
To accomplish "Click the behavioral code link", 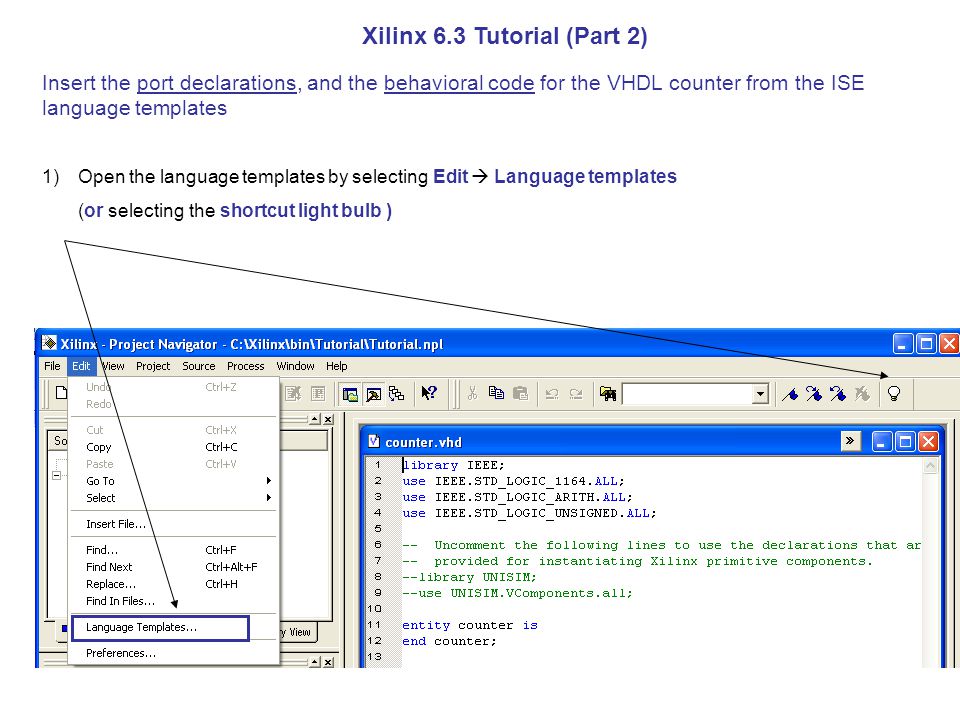I will point(459,83).
